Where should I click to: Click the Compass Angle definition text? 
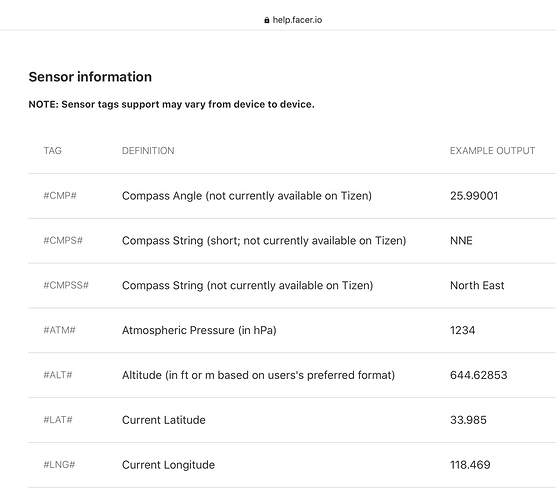(x=247, y=196)
